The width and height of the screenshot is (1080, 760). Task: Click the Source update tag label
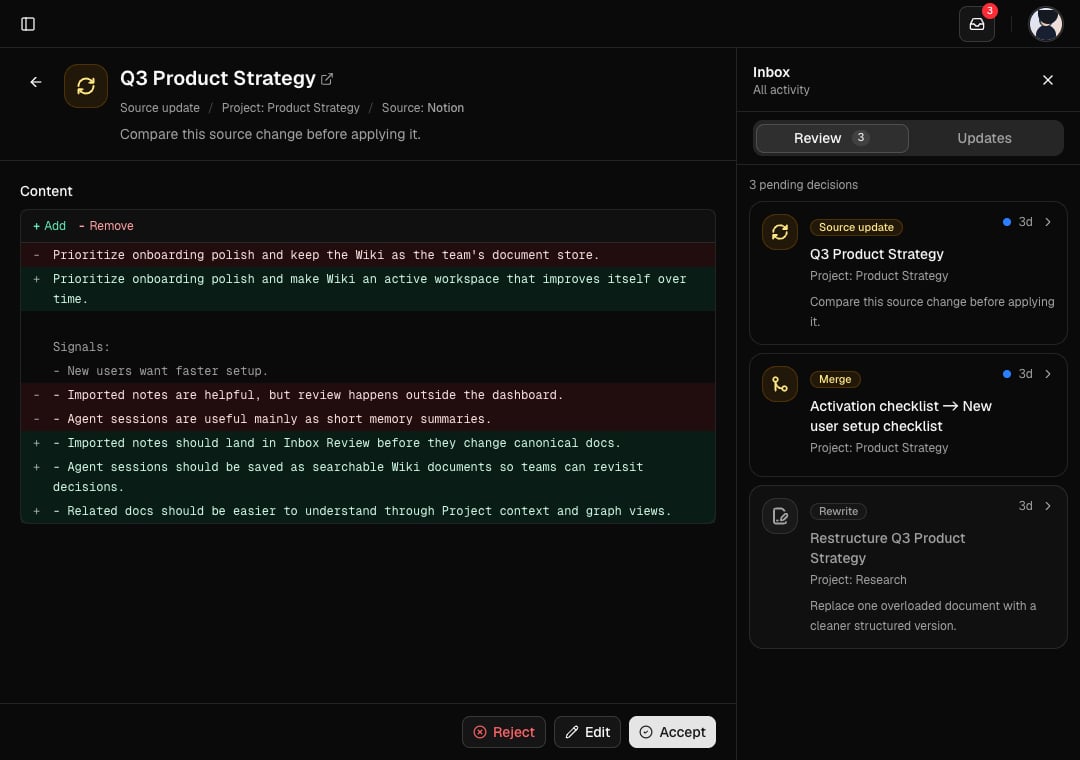pyautogui.click(x=855, y=227)
